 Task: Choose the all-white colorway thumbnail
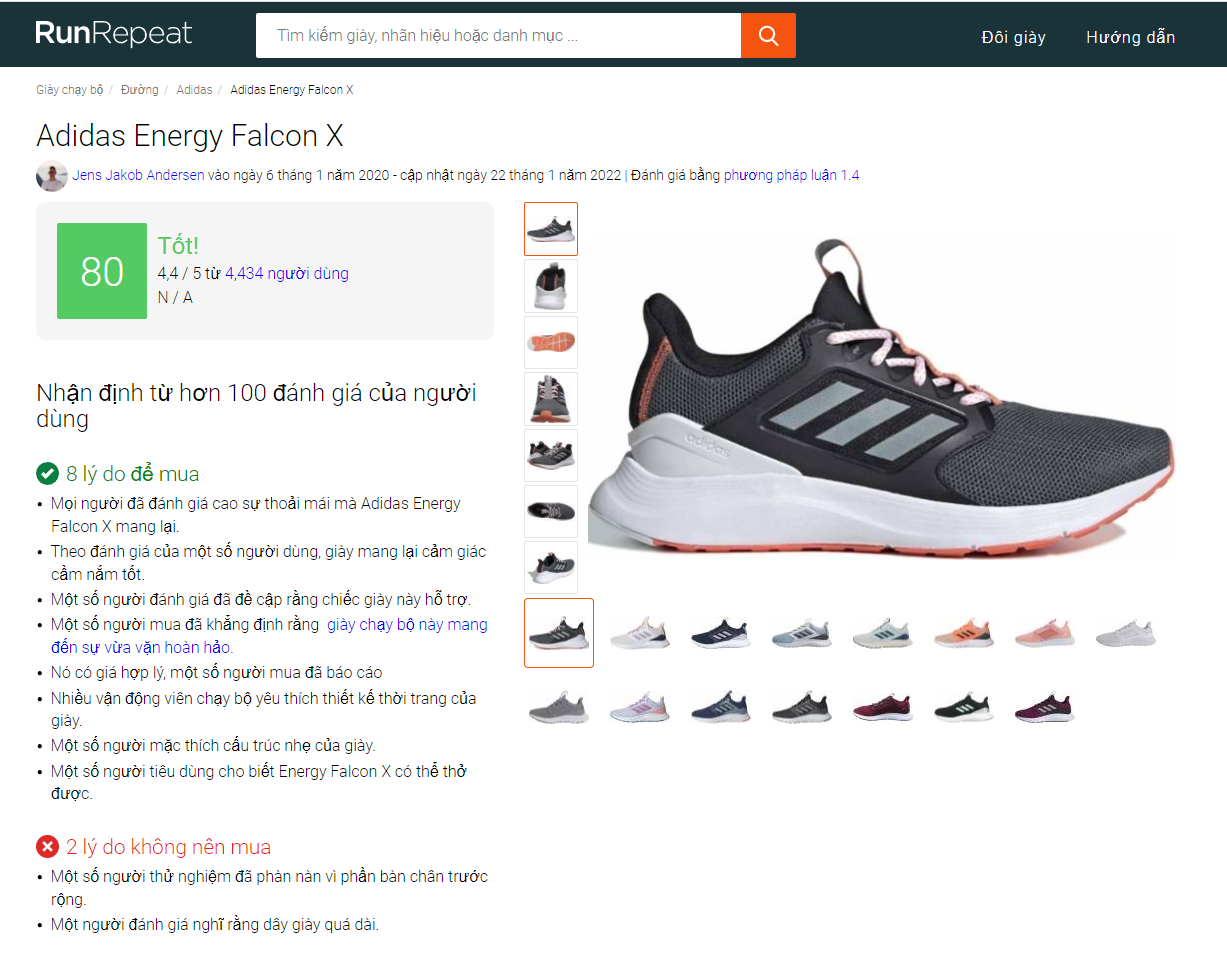click(x=1125, y=633)
